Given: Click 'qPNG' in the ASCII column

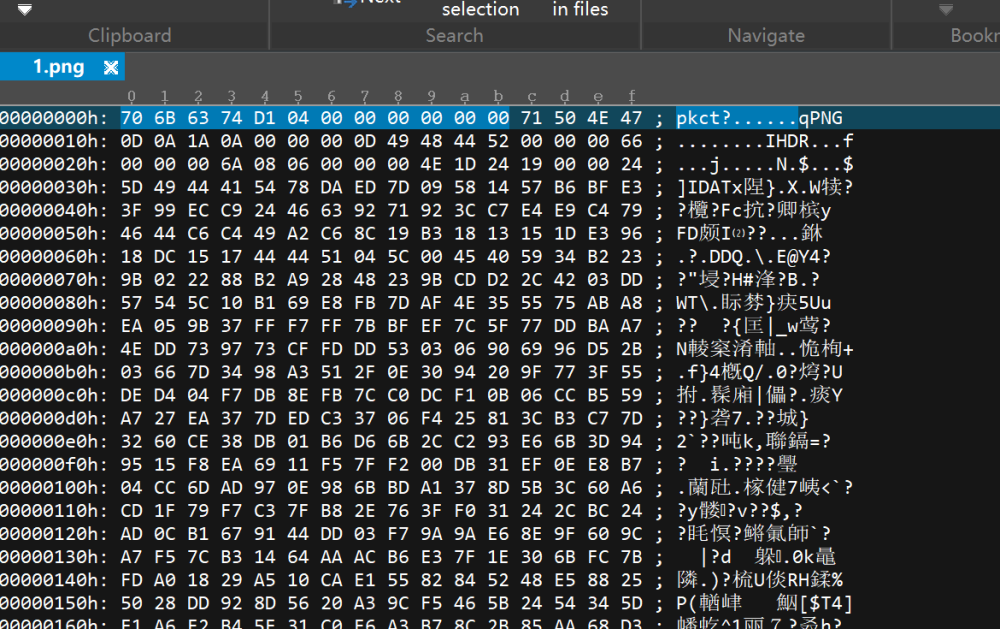Looking at the screenshot, I should point(820,119).
